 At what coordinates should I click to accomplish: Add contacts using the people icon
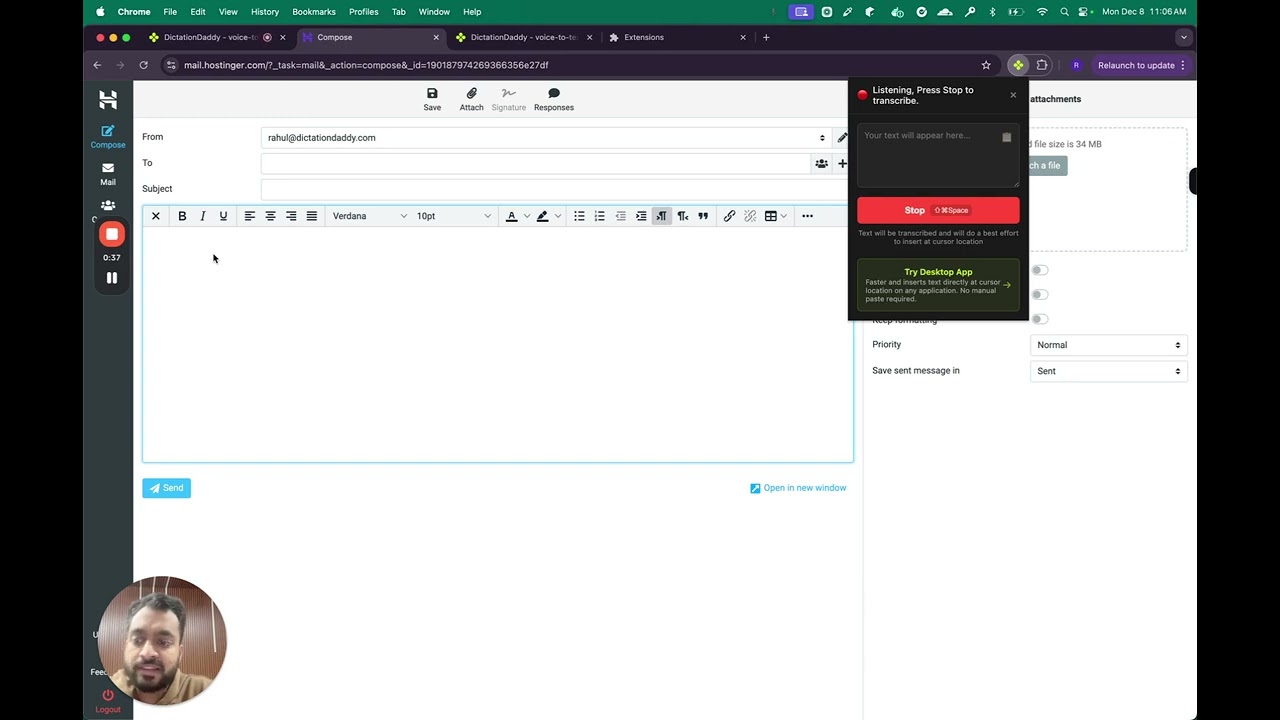821,163
